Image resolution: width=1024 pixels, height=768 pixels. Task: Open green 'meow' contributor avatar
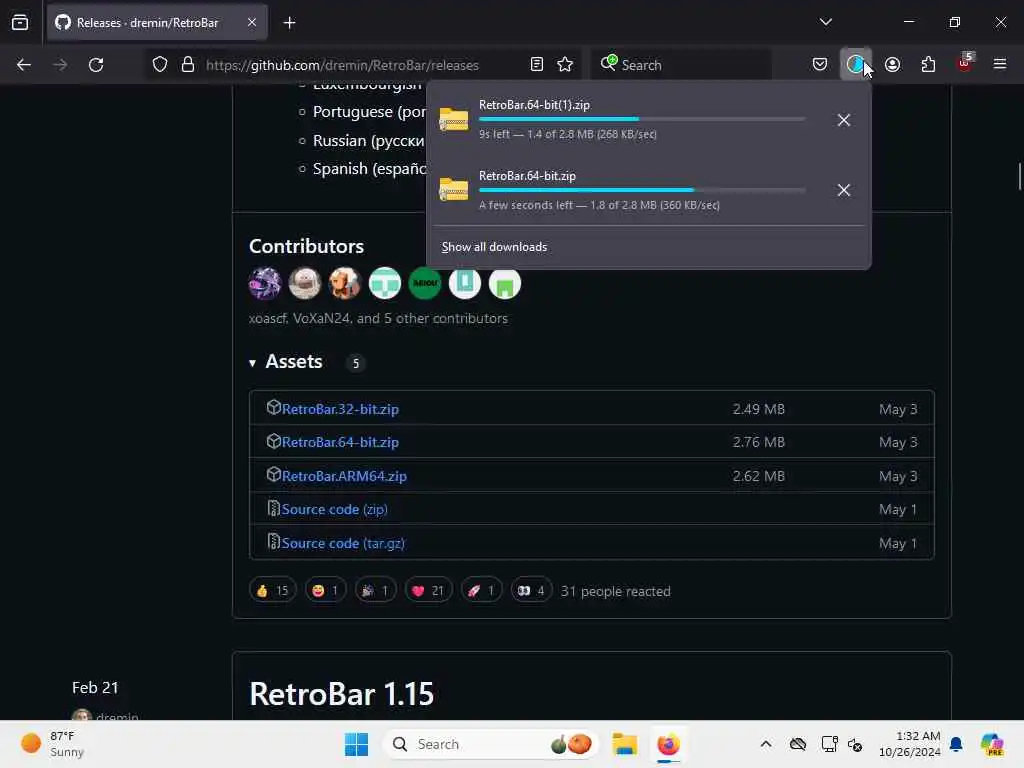(424, 283)
